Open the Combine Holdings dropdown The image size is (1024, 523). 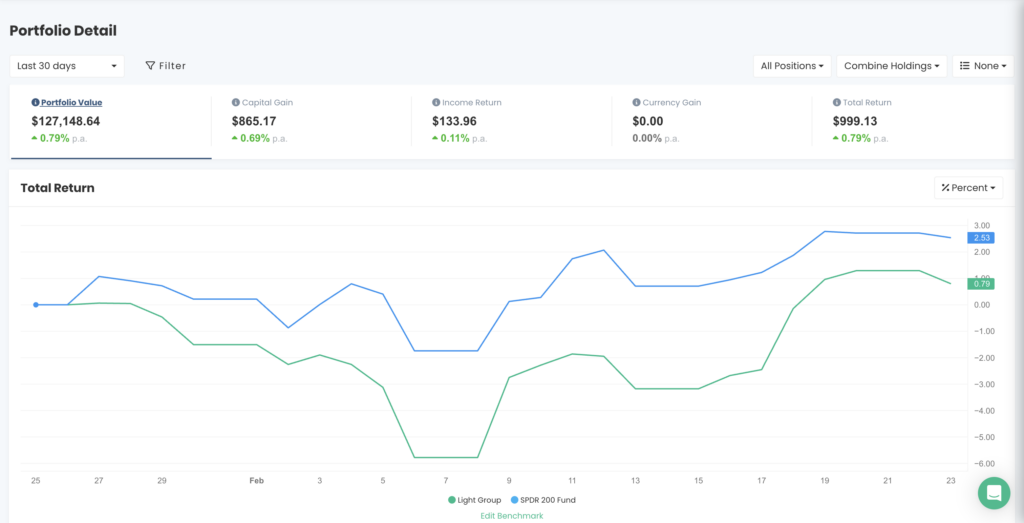click(892, 66)
